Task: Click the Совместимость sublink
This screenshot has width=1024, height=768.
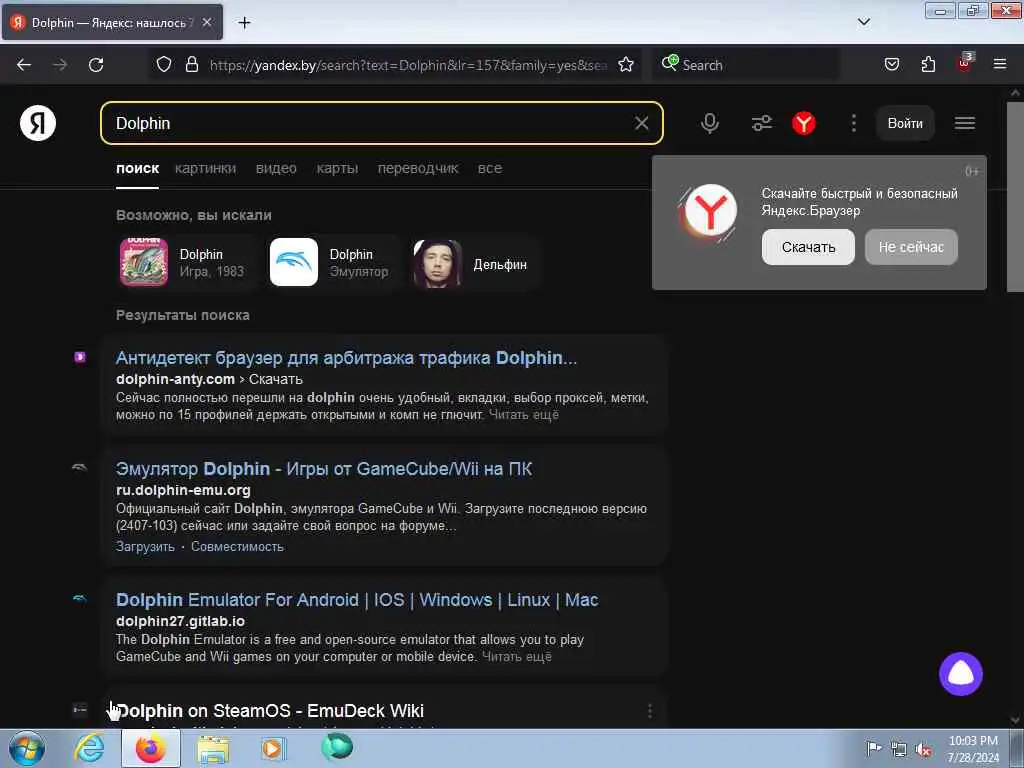Action: [x=237, y=547]
